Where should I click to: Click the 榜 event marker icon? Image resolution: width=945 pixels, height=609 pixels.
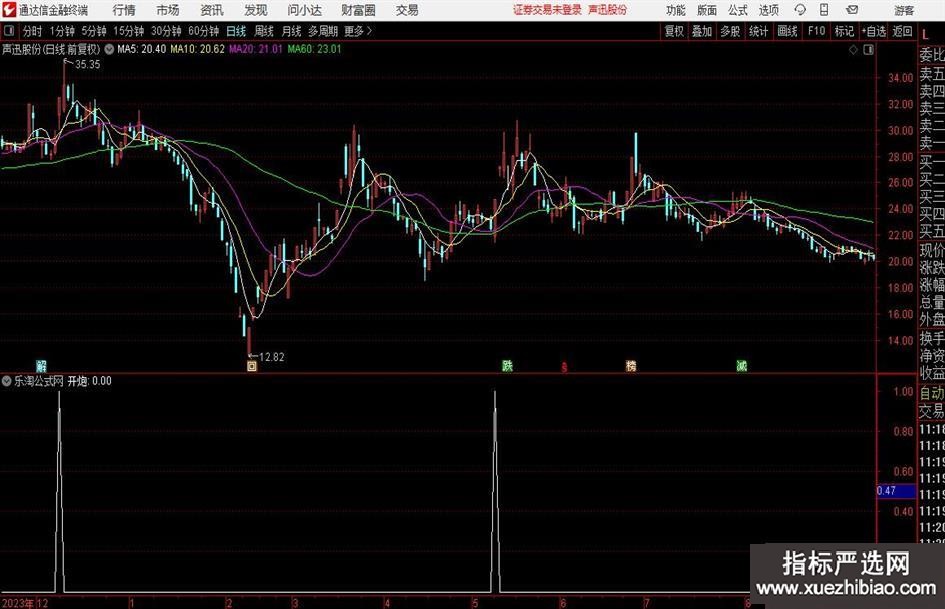[631, 366]
